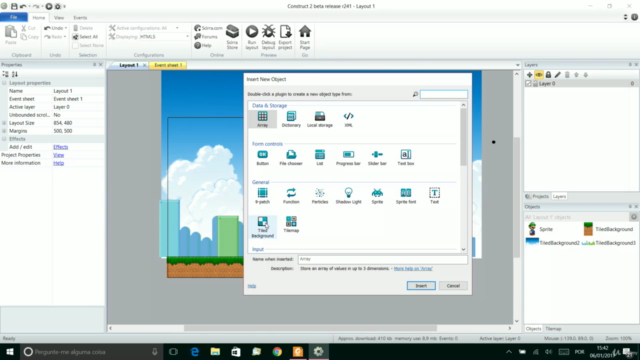Click the Effects link in properties
The image size is (640, 360).
[60, 147]
